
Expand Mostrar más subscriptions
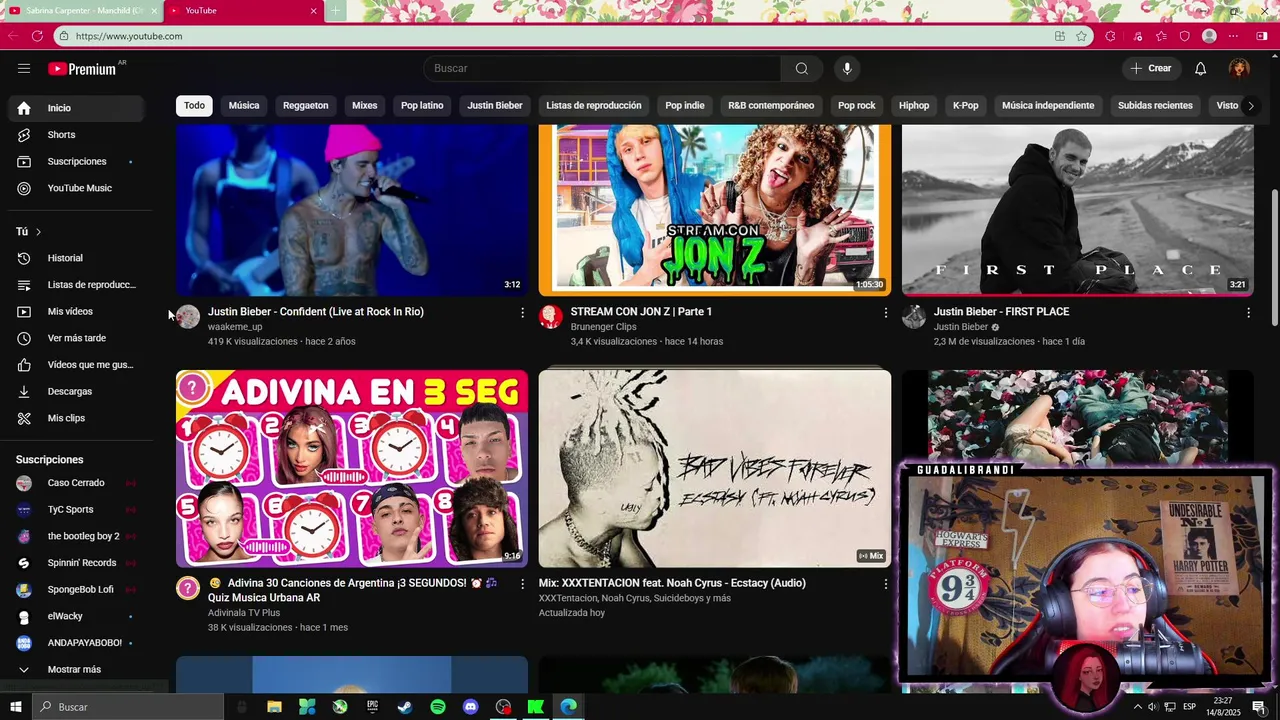tap(76, 670)
